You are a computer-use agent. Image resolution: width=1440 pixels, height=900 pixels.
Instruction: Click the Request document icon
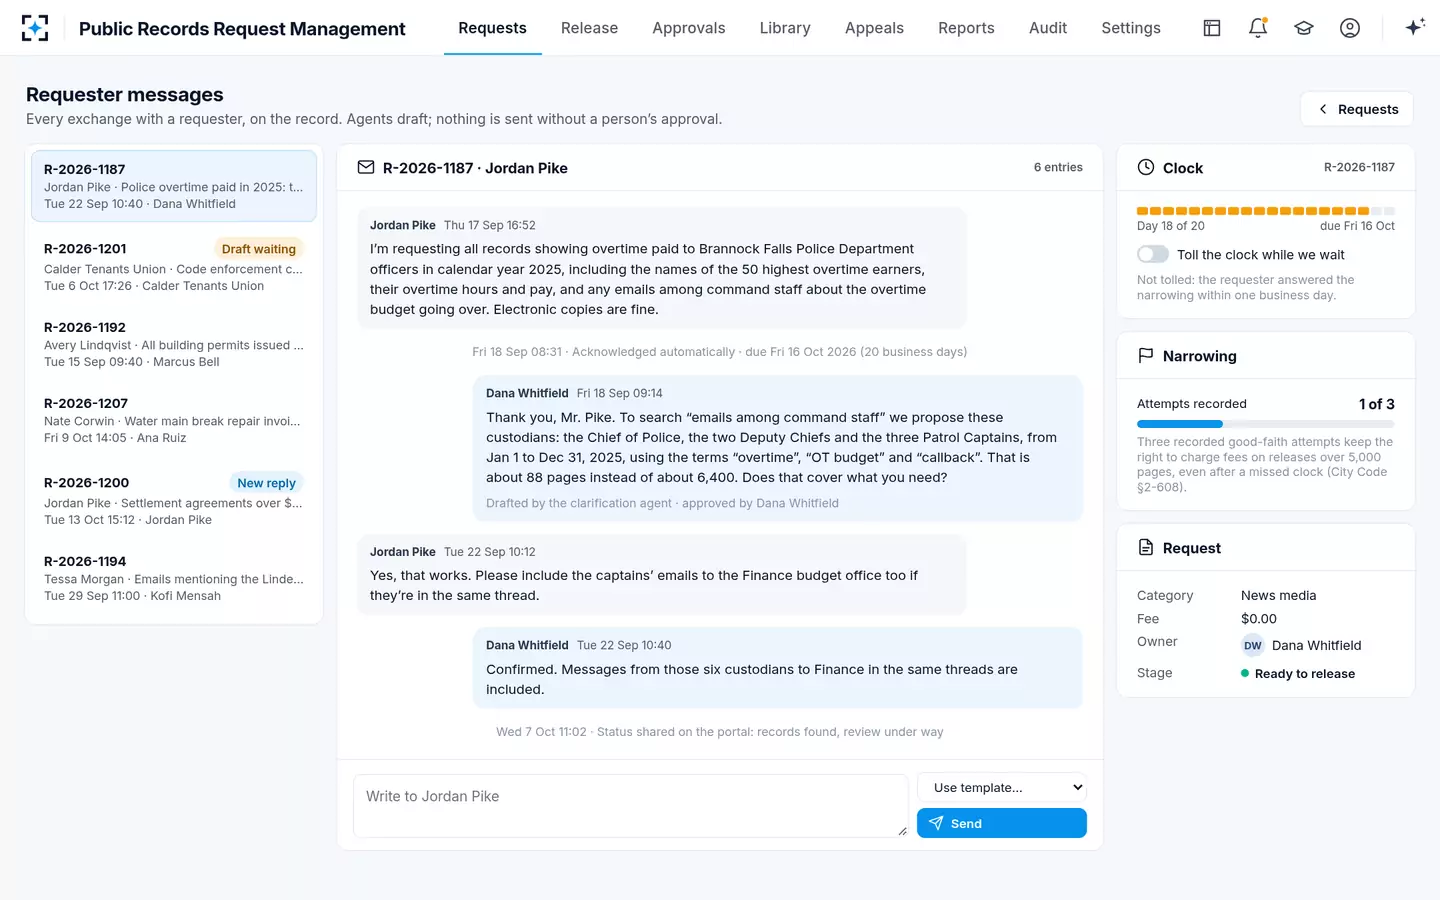coord(1146,548)
